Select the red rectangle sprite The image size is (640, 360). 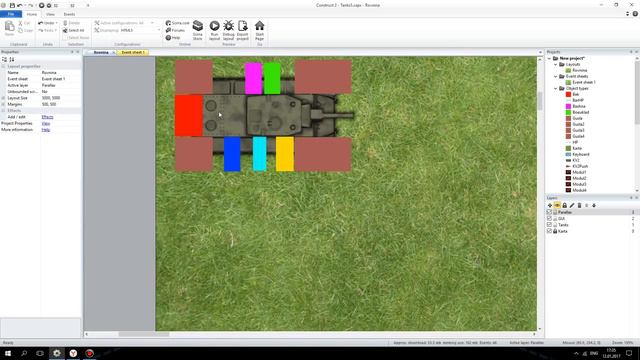click(189, 116)
